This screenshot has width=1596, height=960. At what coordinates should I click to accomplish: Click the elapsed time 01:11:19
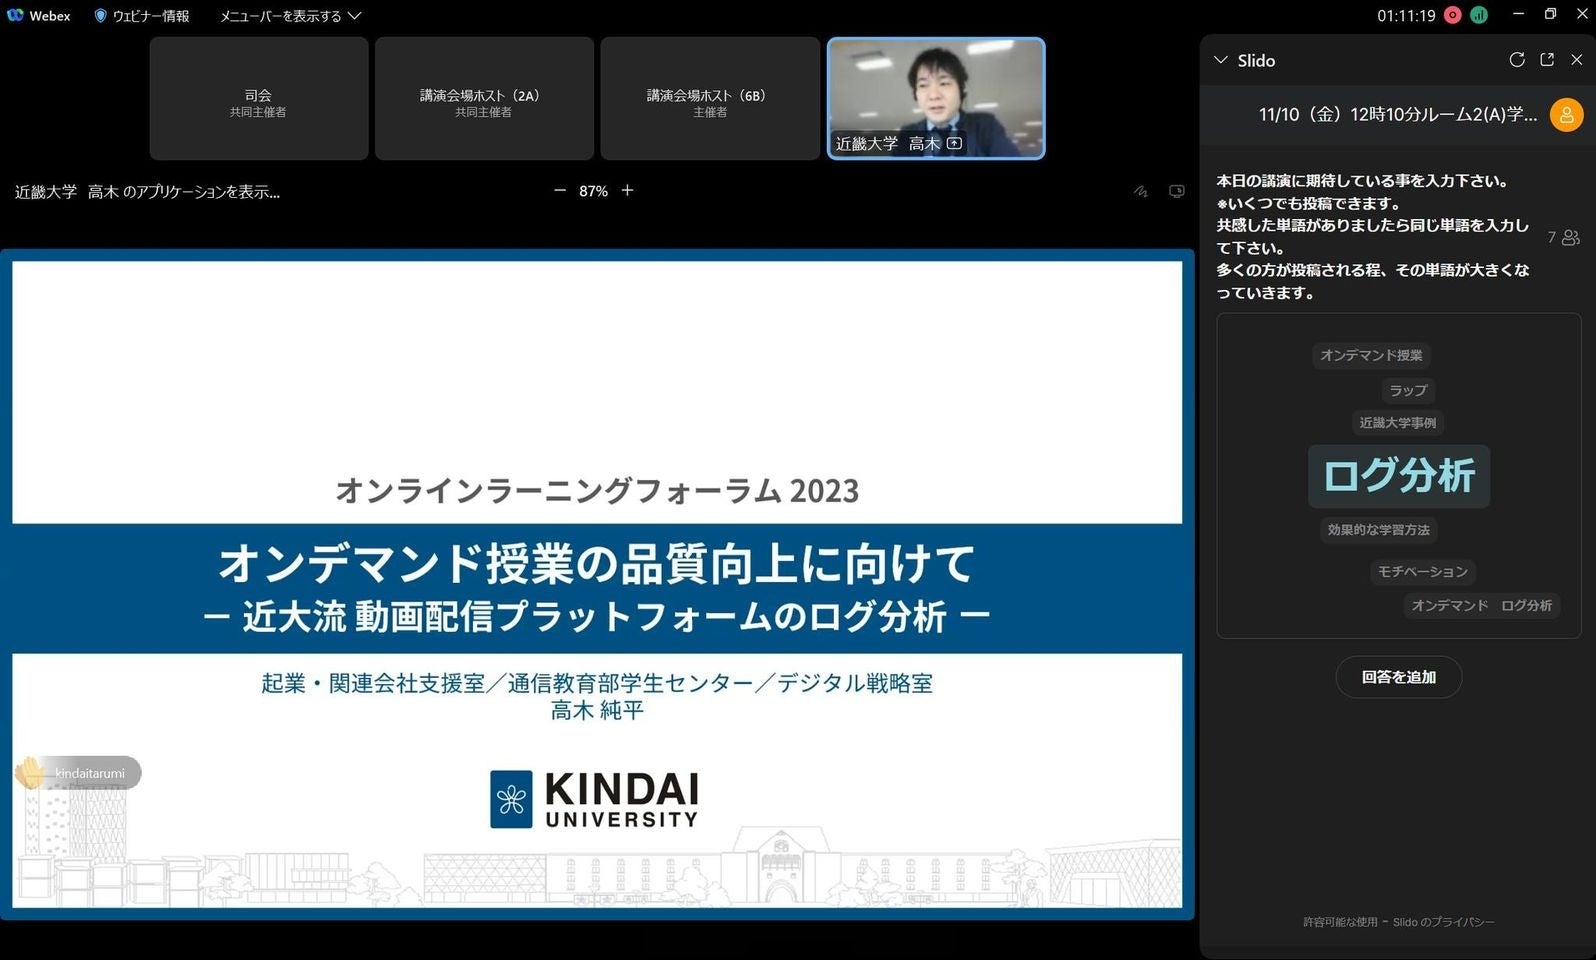click(1406, 16)
